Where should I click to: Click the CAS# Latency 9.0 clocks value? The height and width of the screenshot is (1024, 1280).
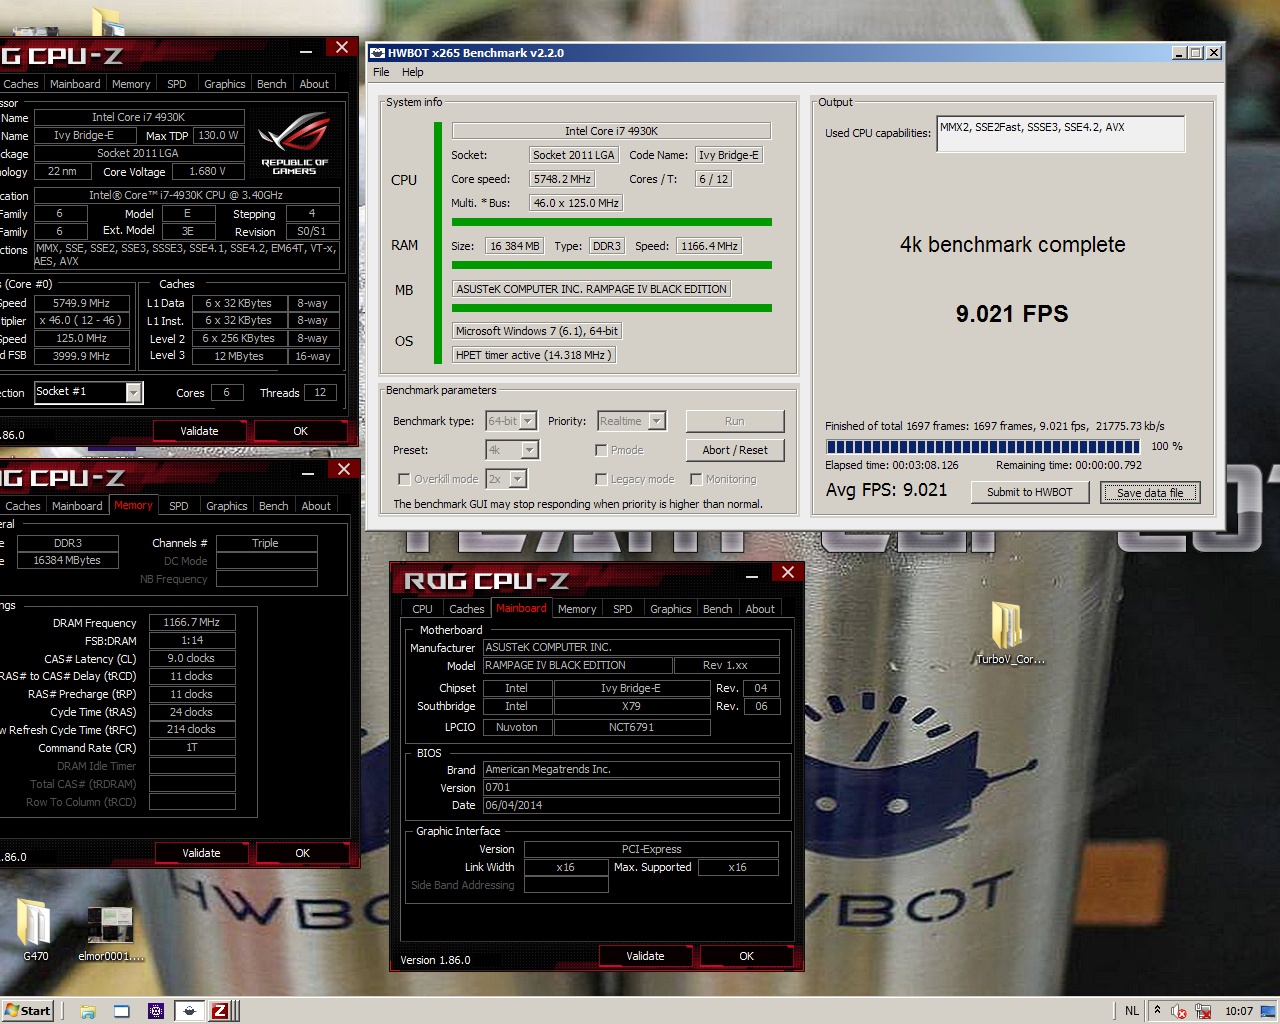click(192, 658)
